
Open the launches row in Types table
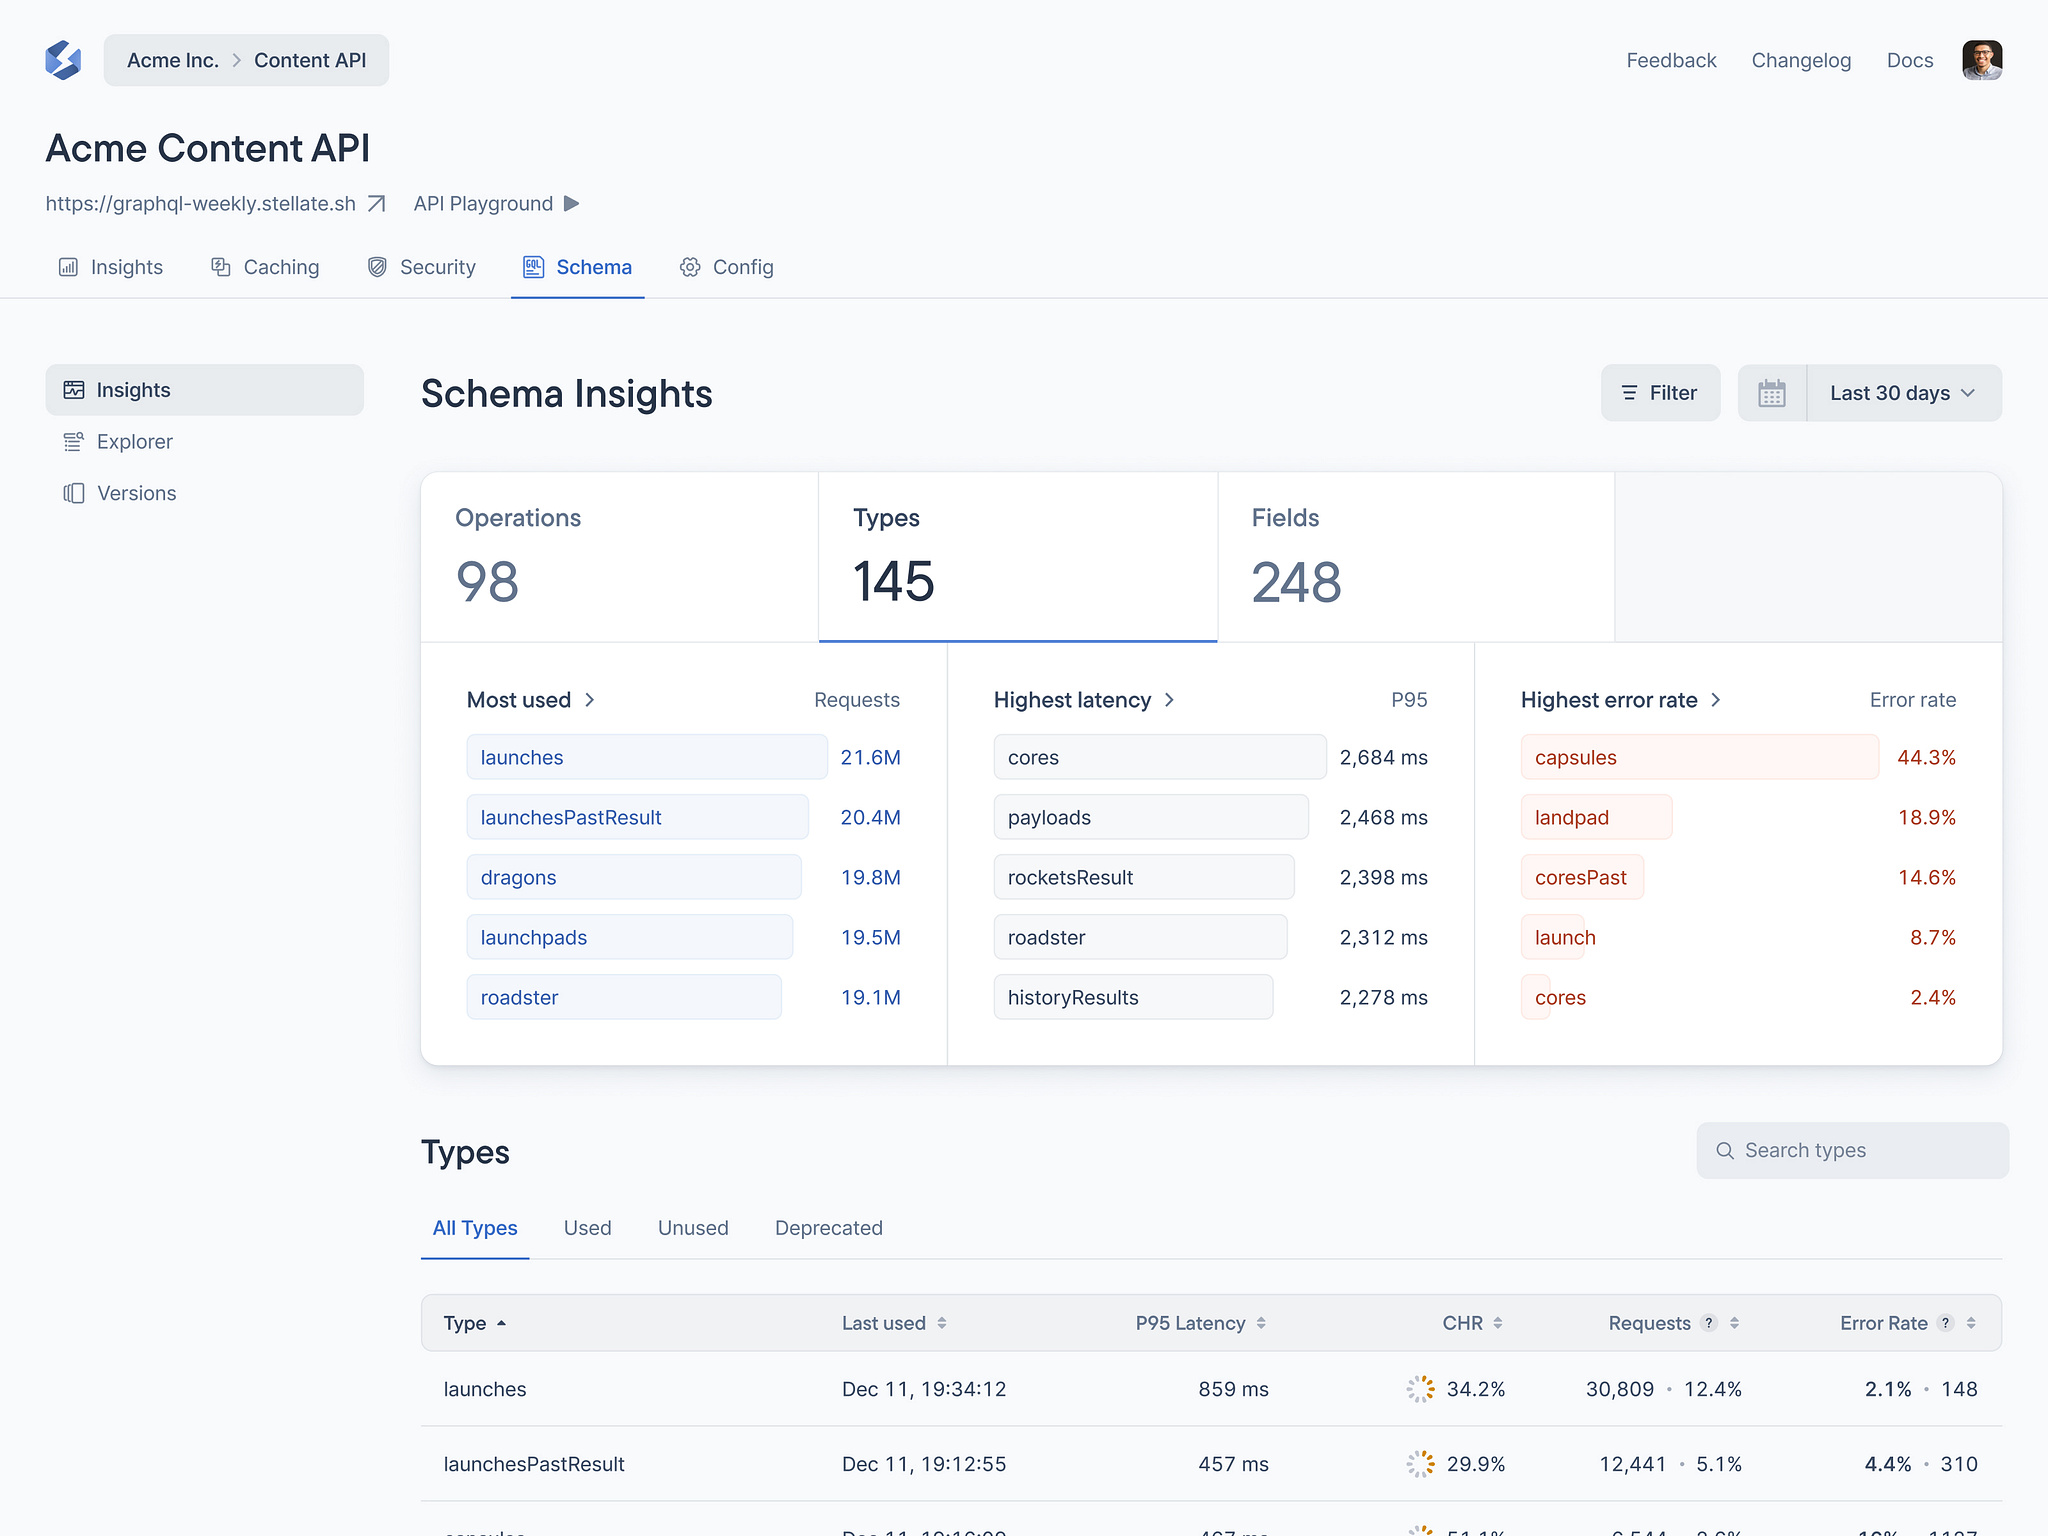[1211, 1389]
